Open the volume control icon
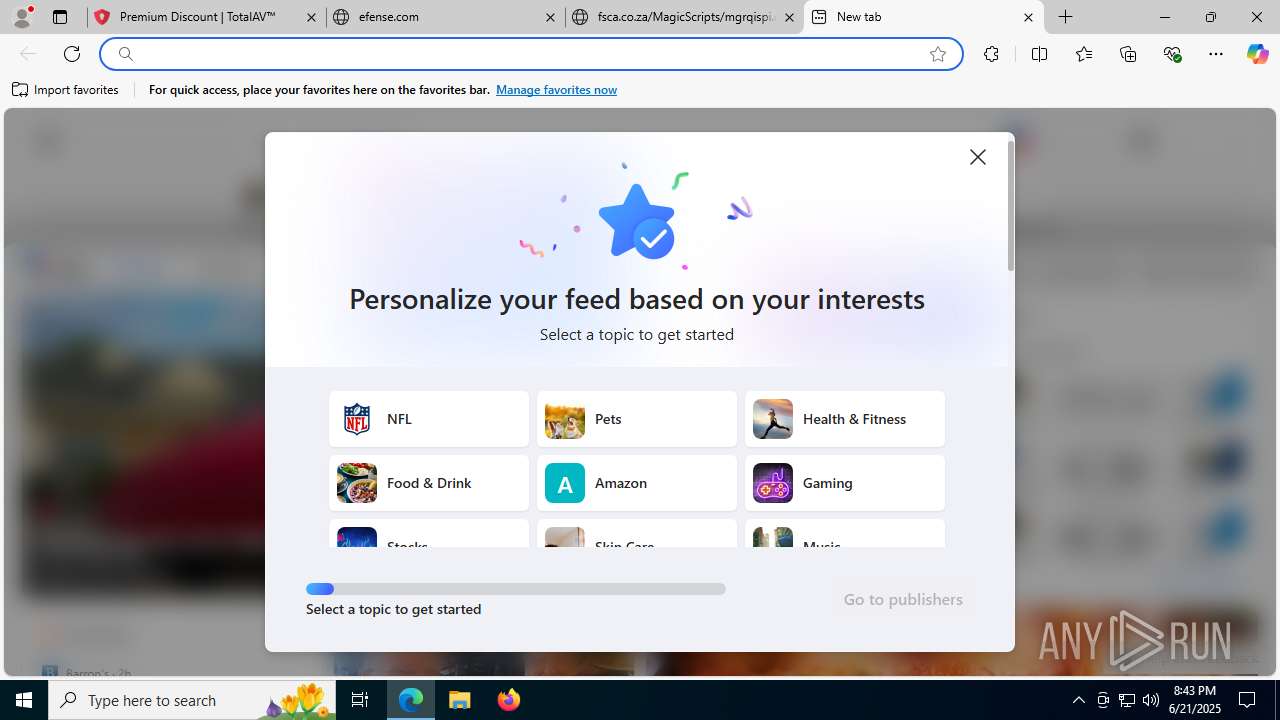The height and width of the screenshot is (720, 1280). click(x=1151, y=700)
